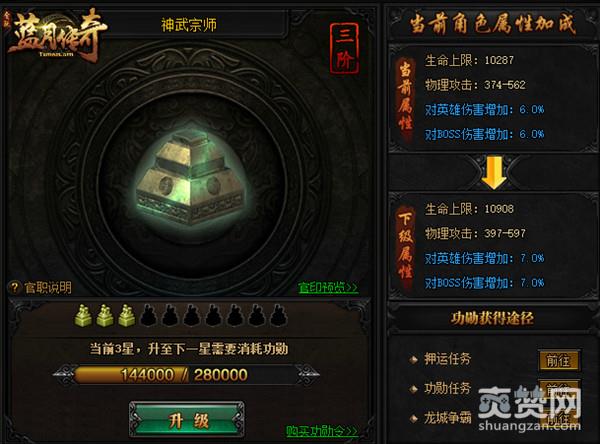The width and height of the screenshot is (600, 444).
Task: Click the yellow down arrow between attribute panels
Action: pos(494,173)
